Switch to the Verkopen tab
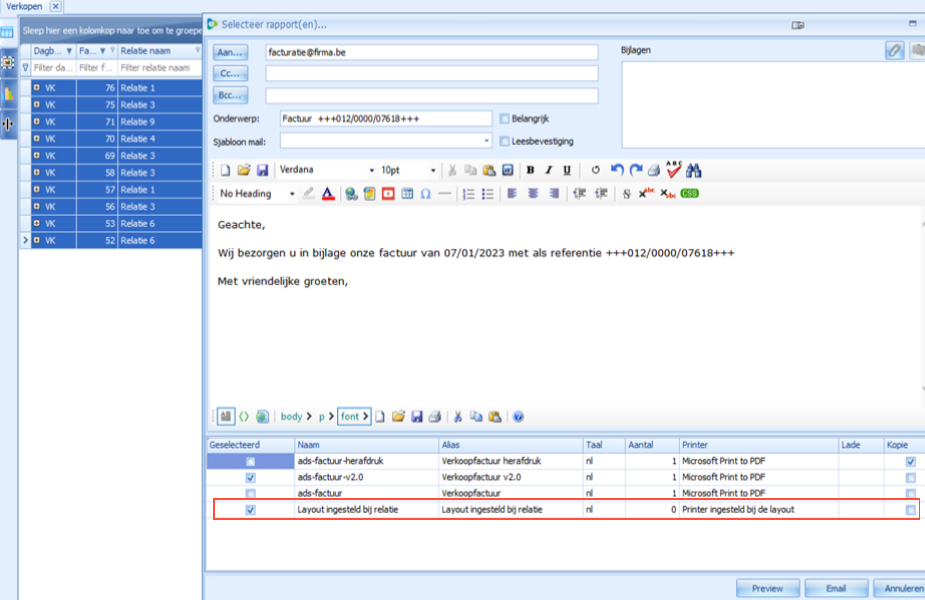This screenshot has height=600, width=925. tap(24, 6)
